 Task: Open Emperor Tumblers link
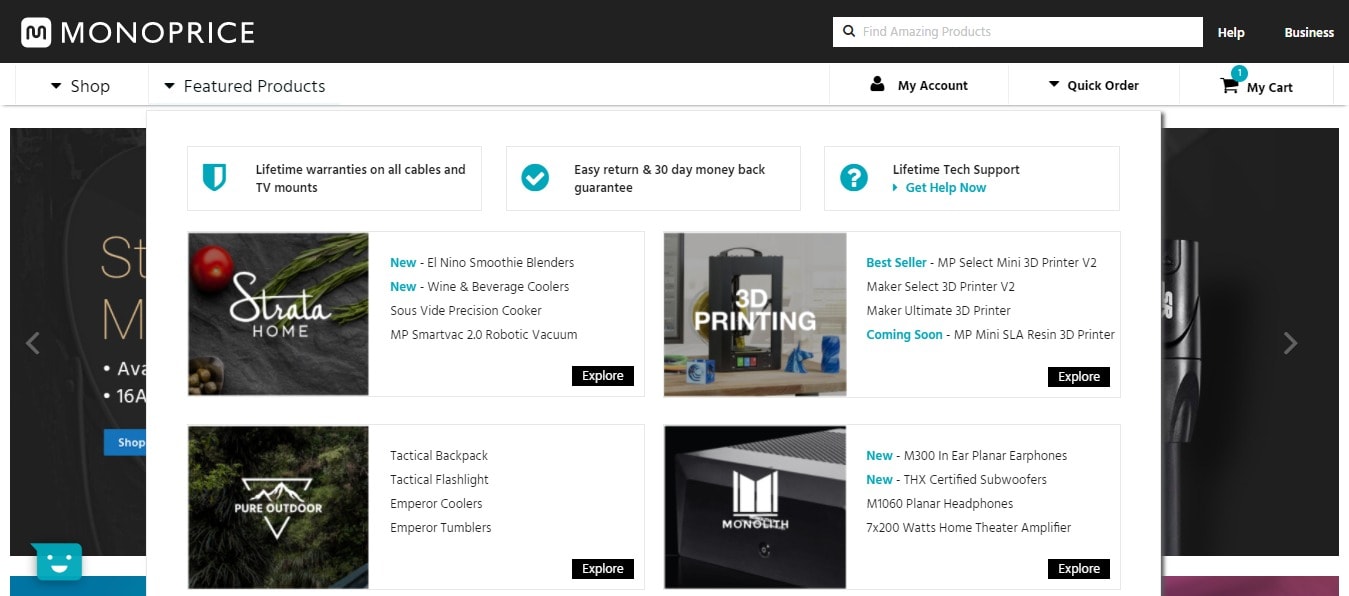(x=441, y=528)
